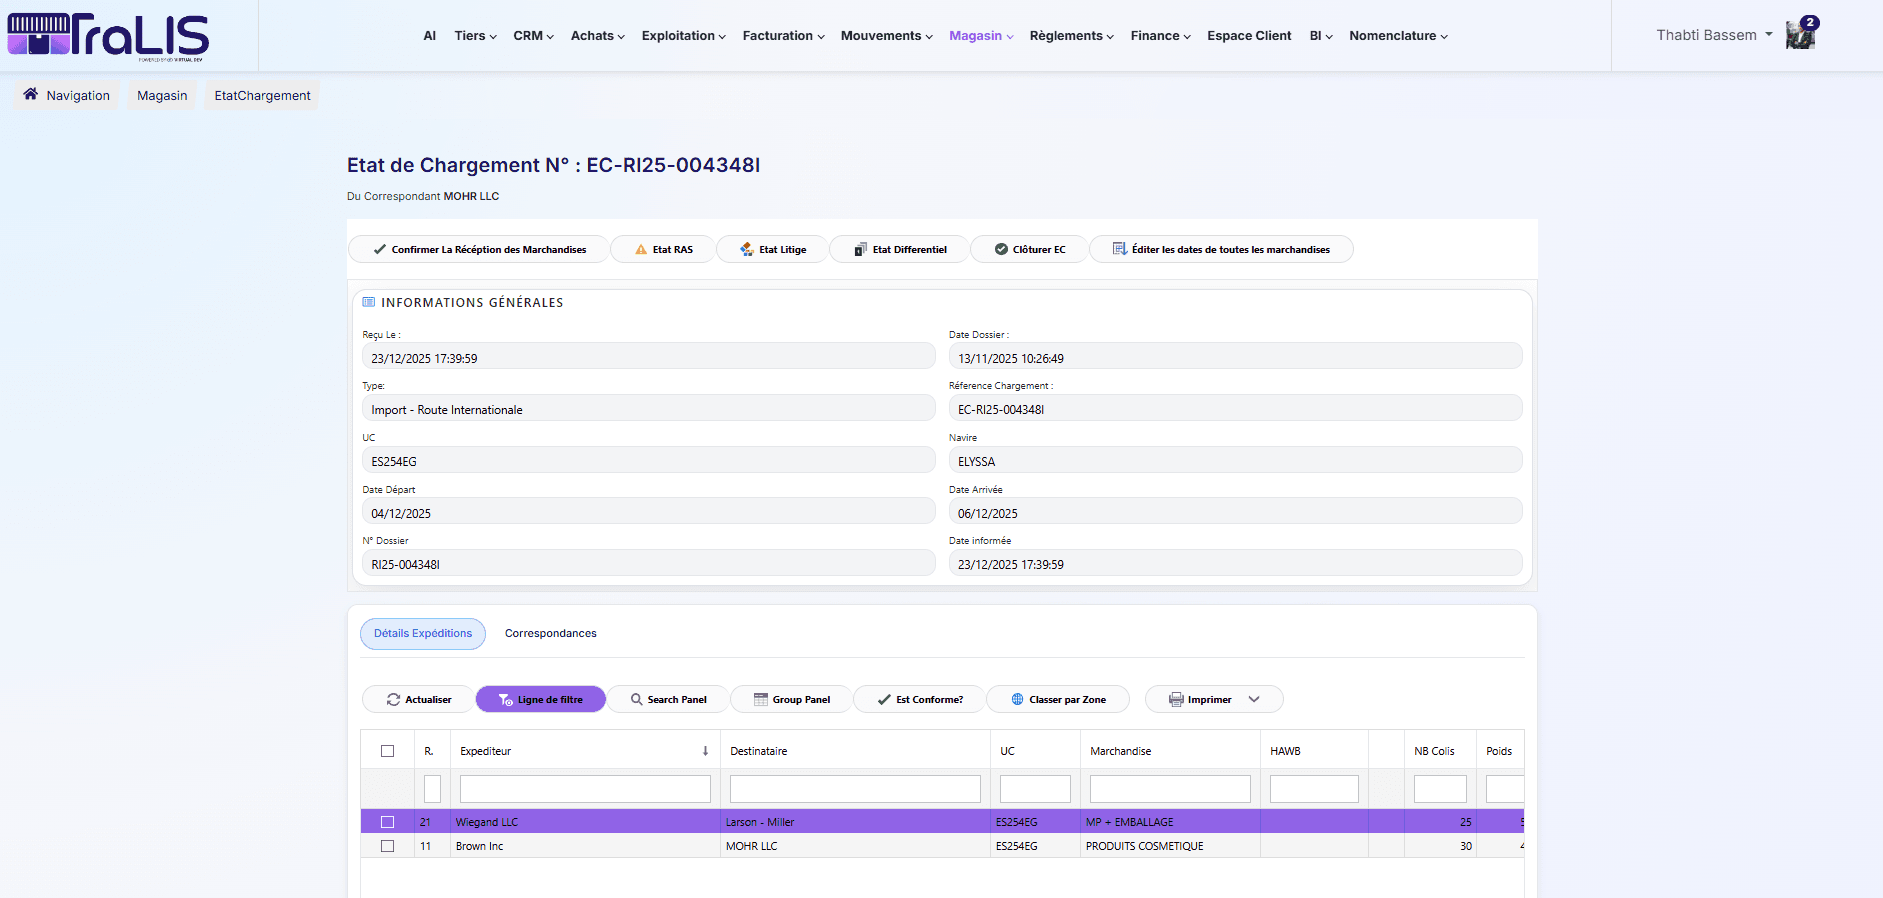Viewport: 1883px width, 898px height.
Task: Click the Informations Générales section icon
Action: (x=369, y=302)
